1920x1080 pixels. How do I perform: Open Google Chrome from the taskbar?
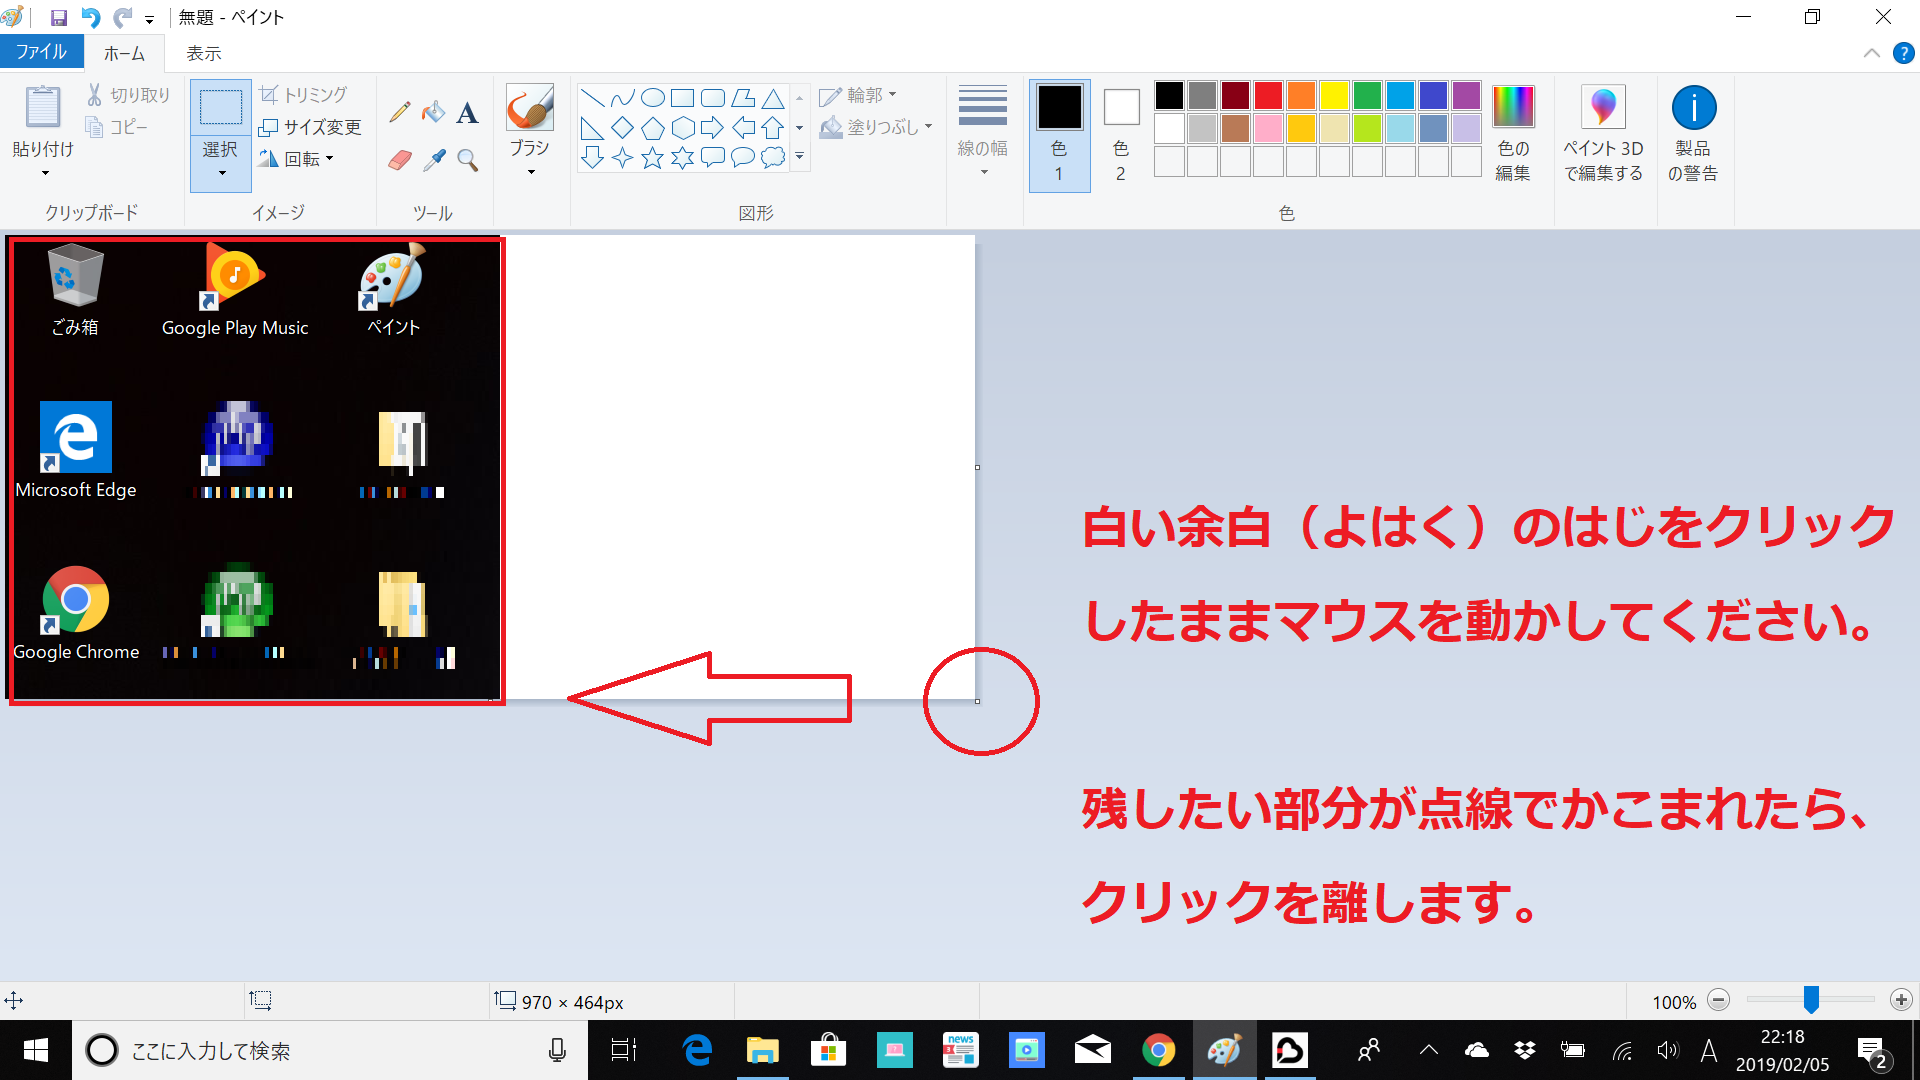1158,1050
